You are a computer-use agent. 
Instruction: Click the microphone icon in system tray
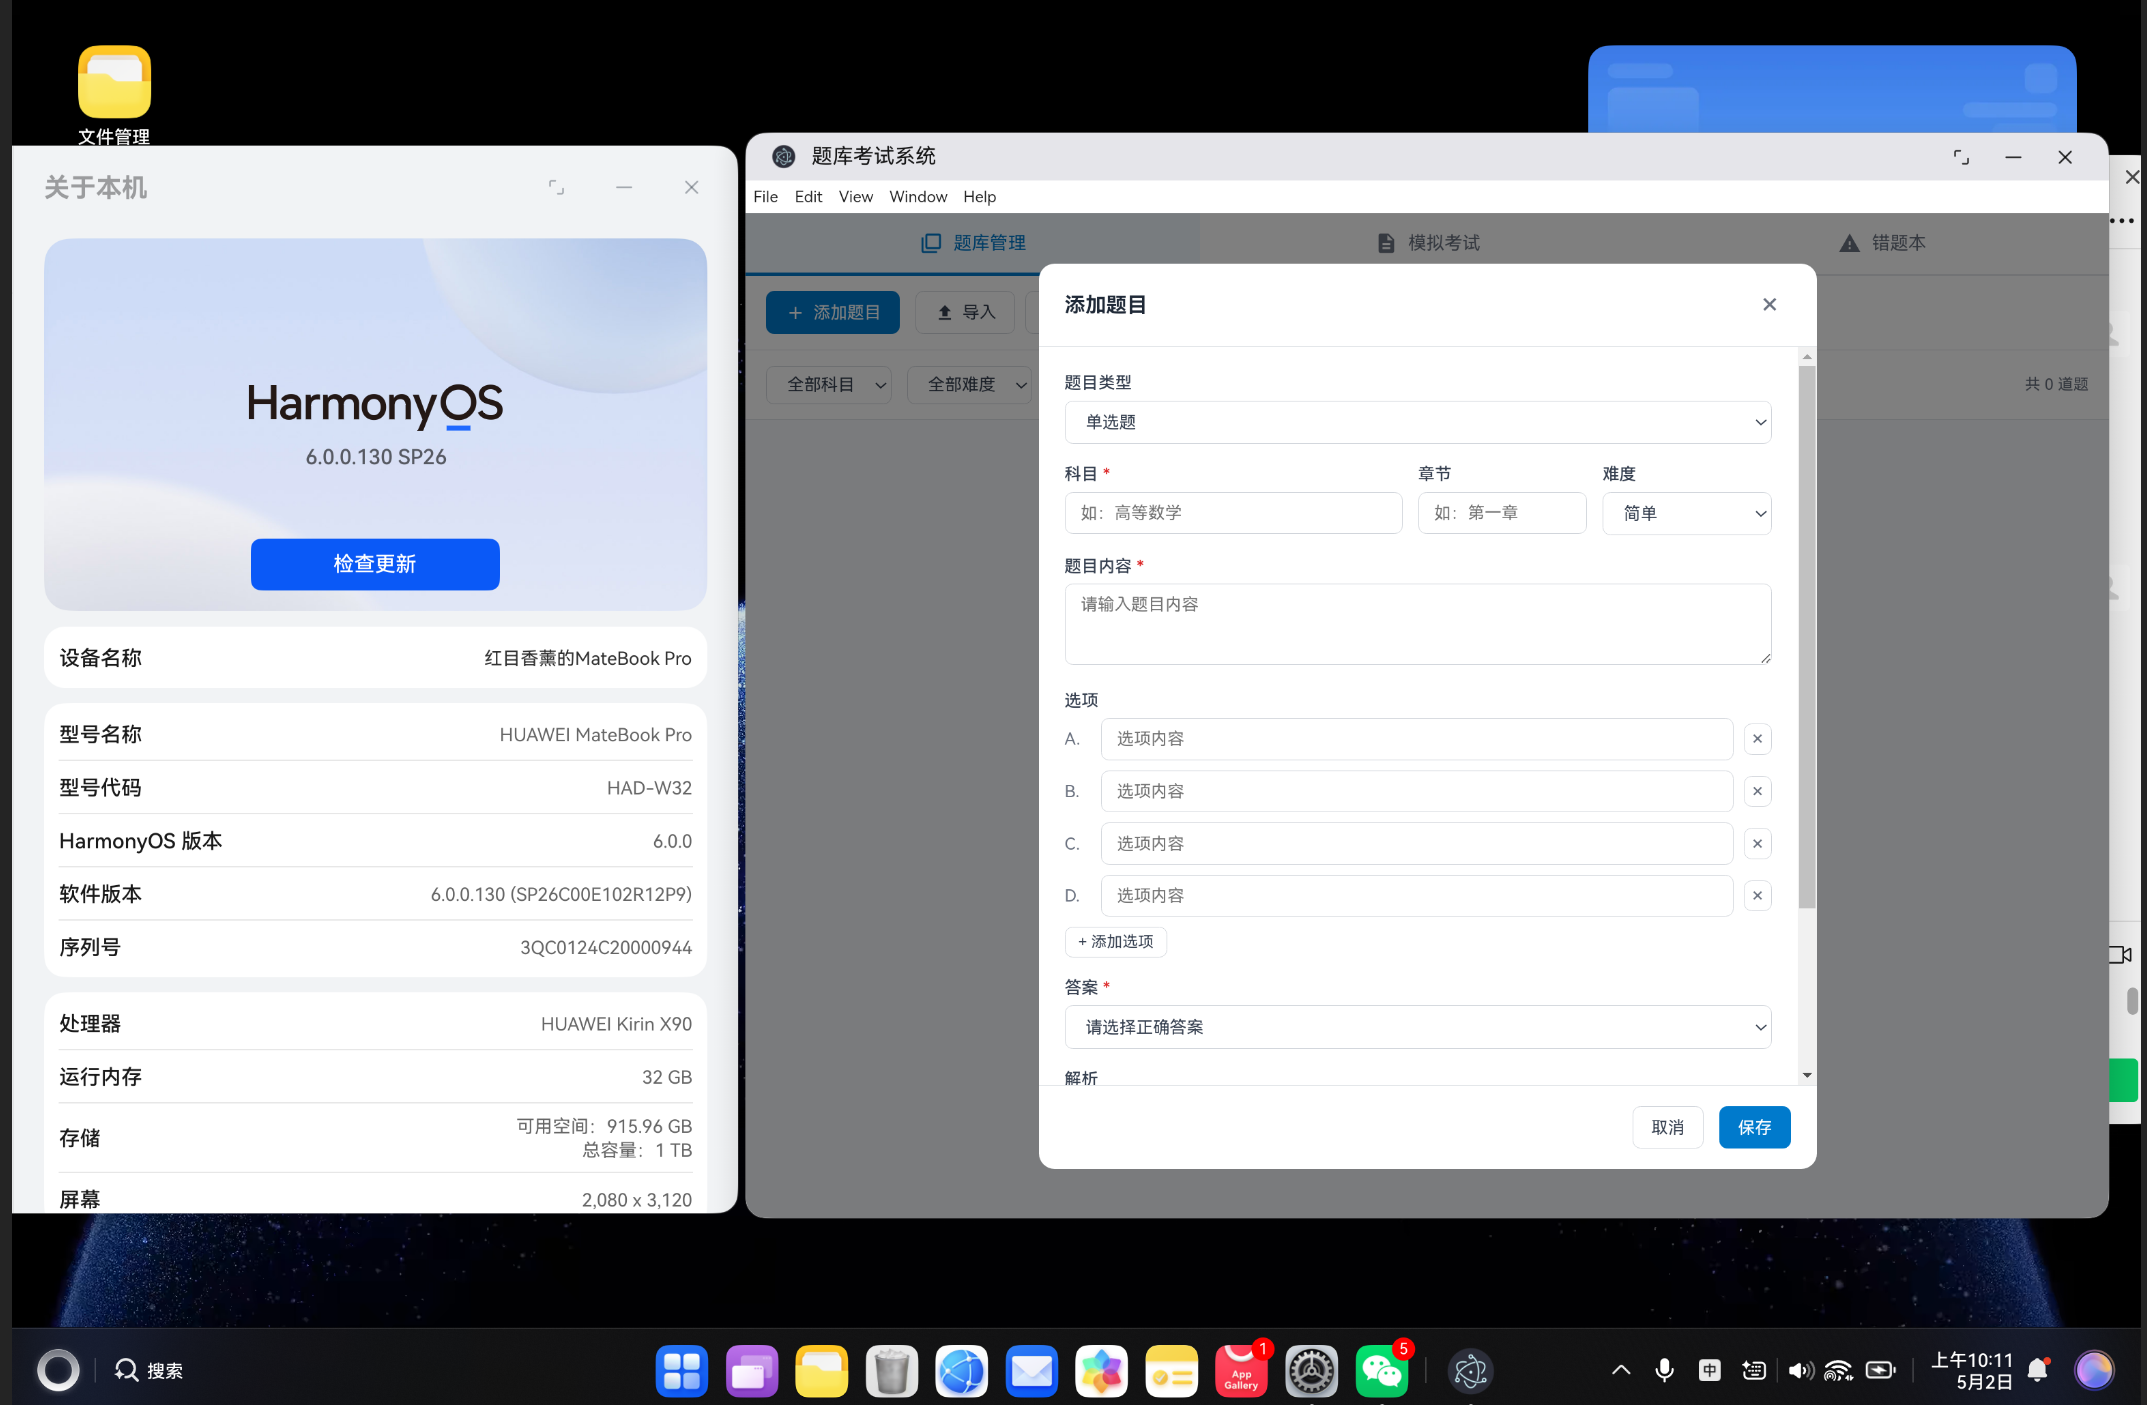1664,1370
